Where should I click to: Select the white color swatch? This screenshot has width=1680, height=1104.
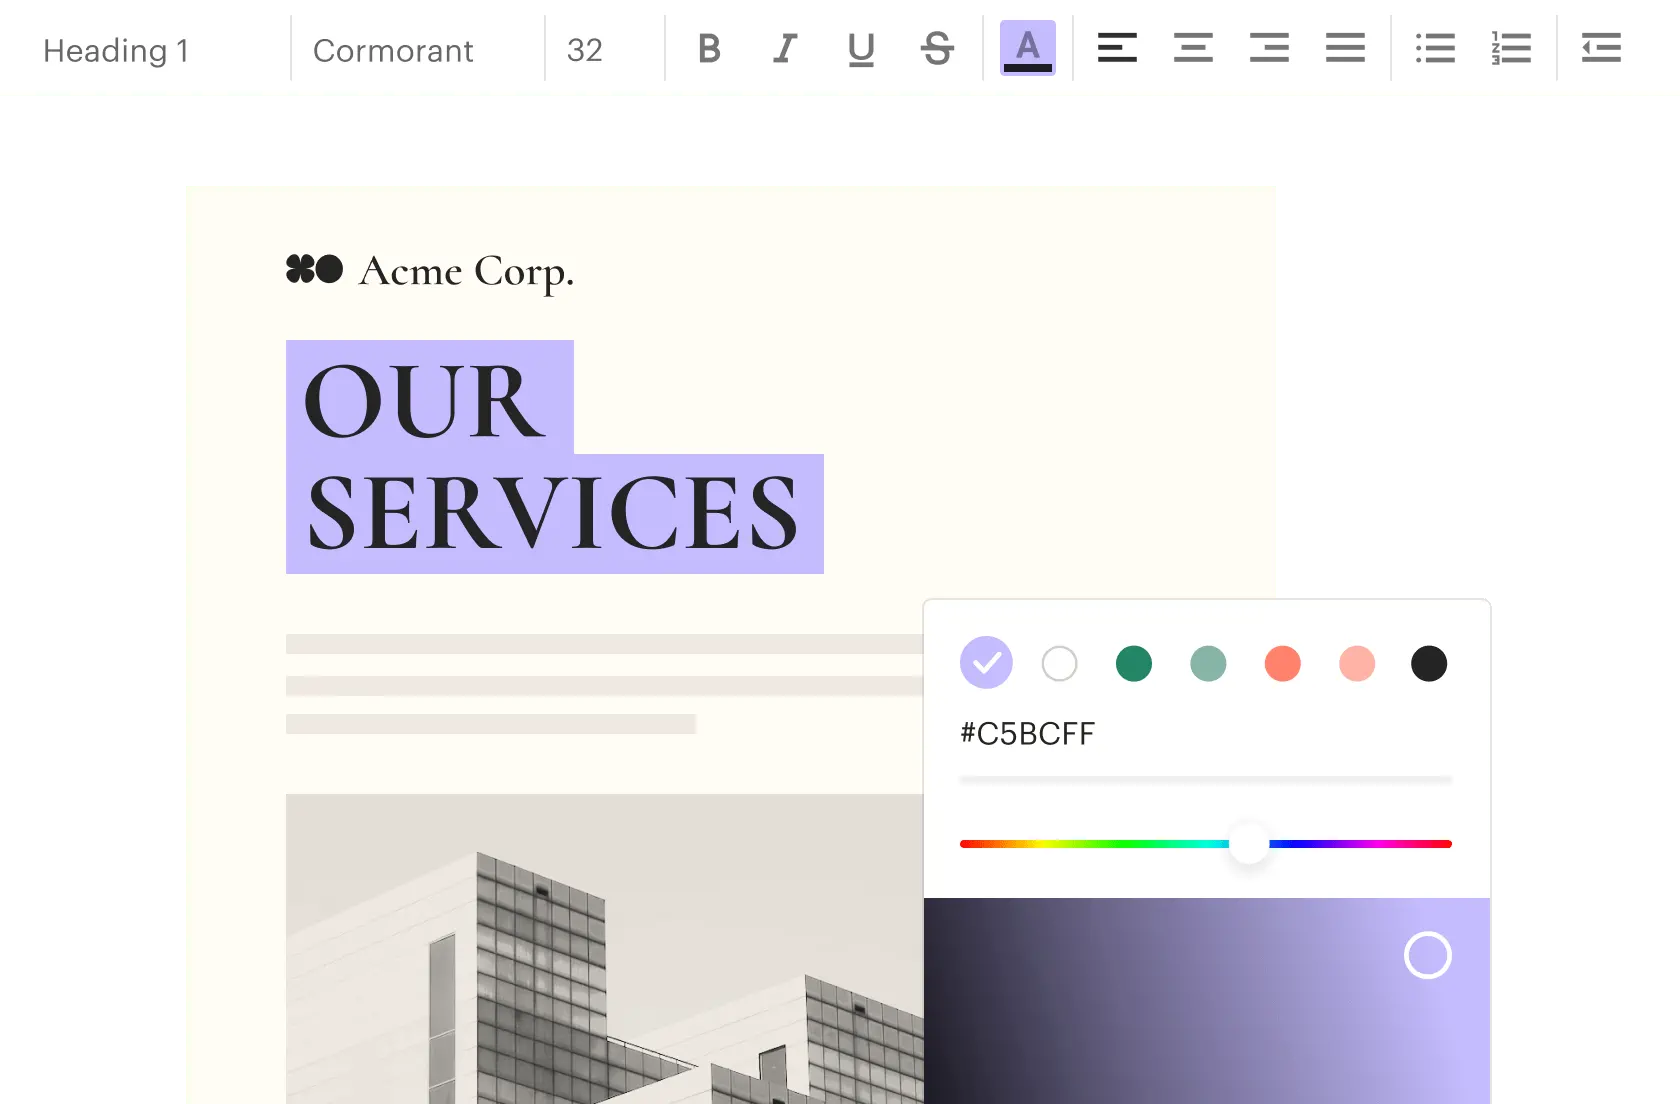1059,663
